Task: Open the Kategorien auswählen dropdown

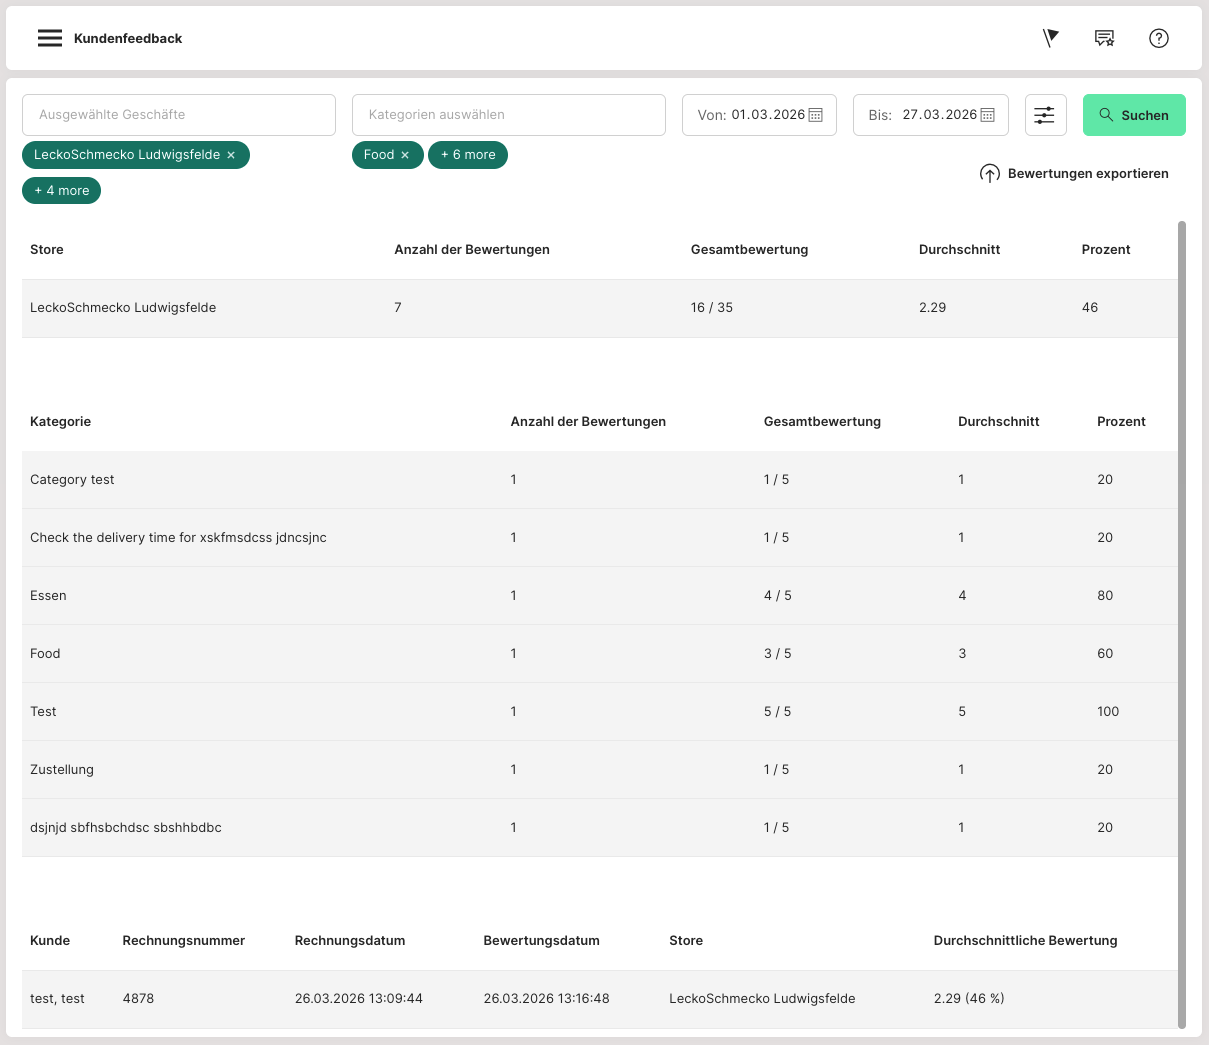Action: (x=508, y=115)
